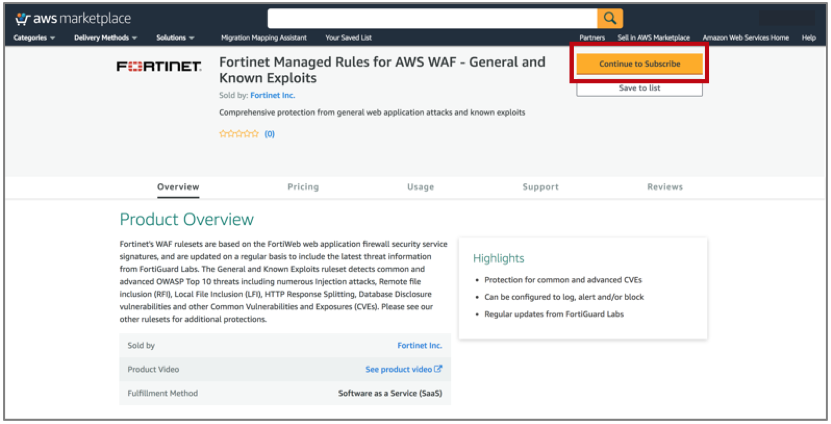831x424 pixels.
Task: Open the Categories dropdown menu
Action: pyautogui.click(x=34, y=38)
